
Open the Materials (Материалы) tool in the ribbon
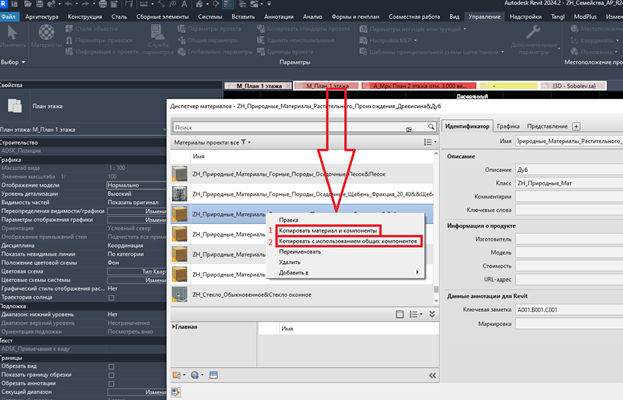pos(46,37)
